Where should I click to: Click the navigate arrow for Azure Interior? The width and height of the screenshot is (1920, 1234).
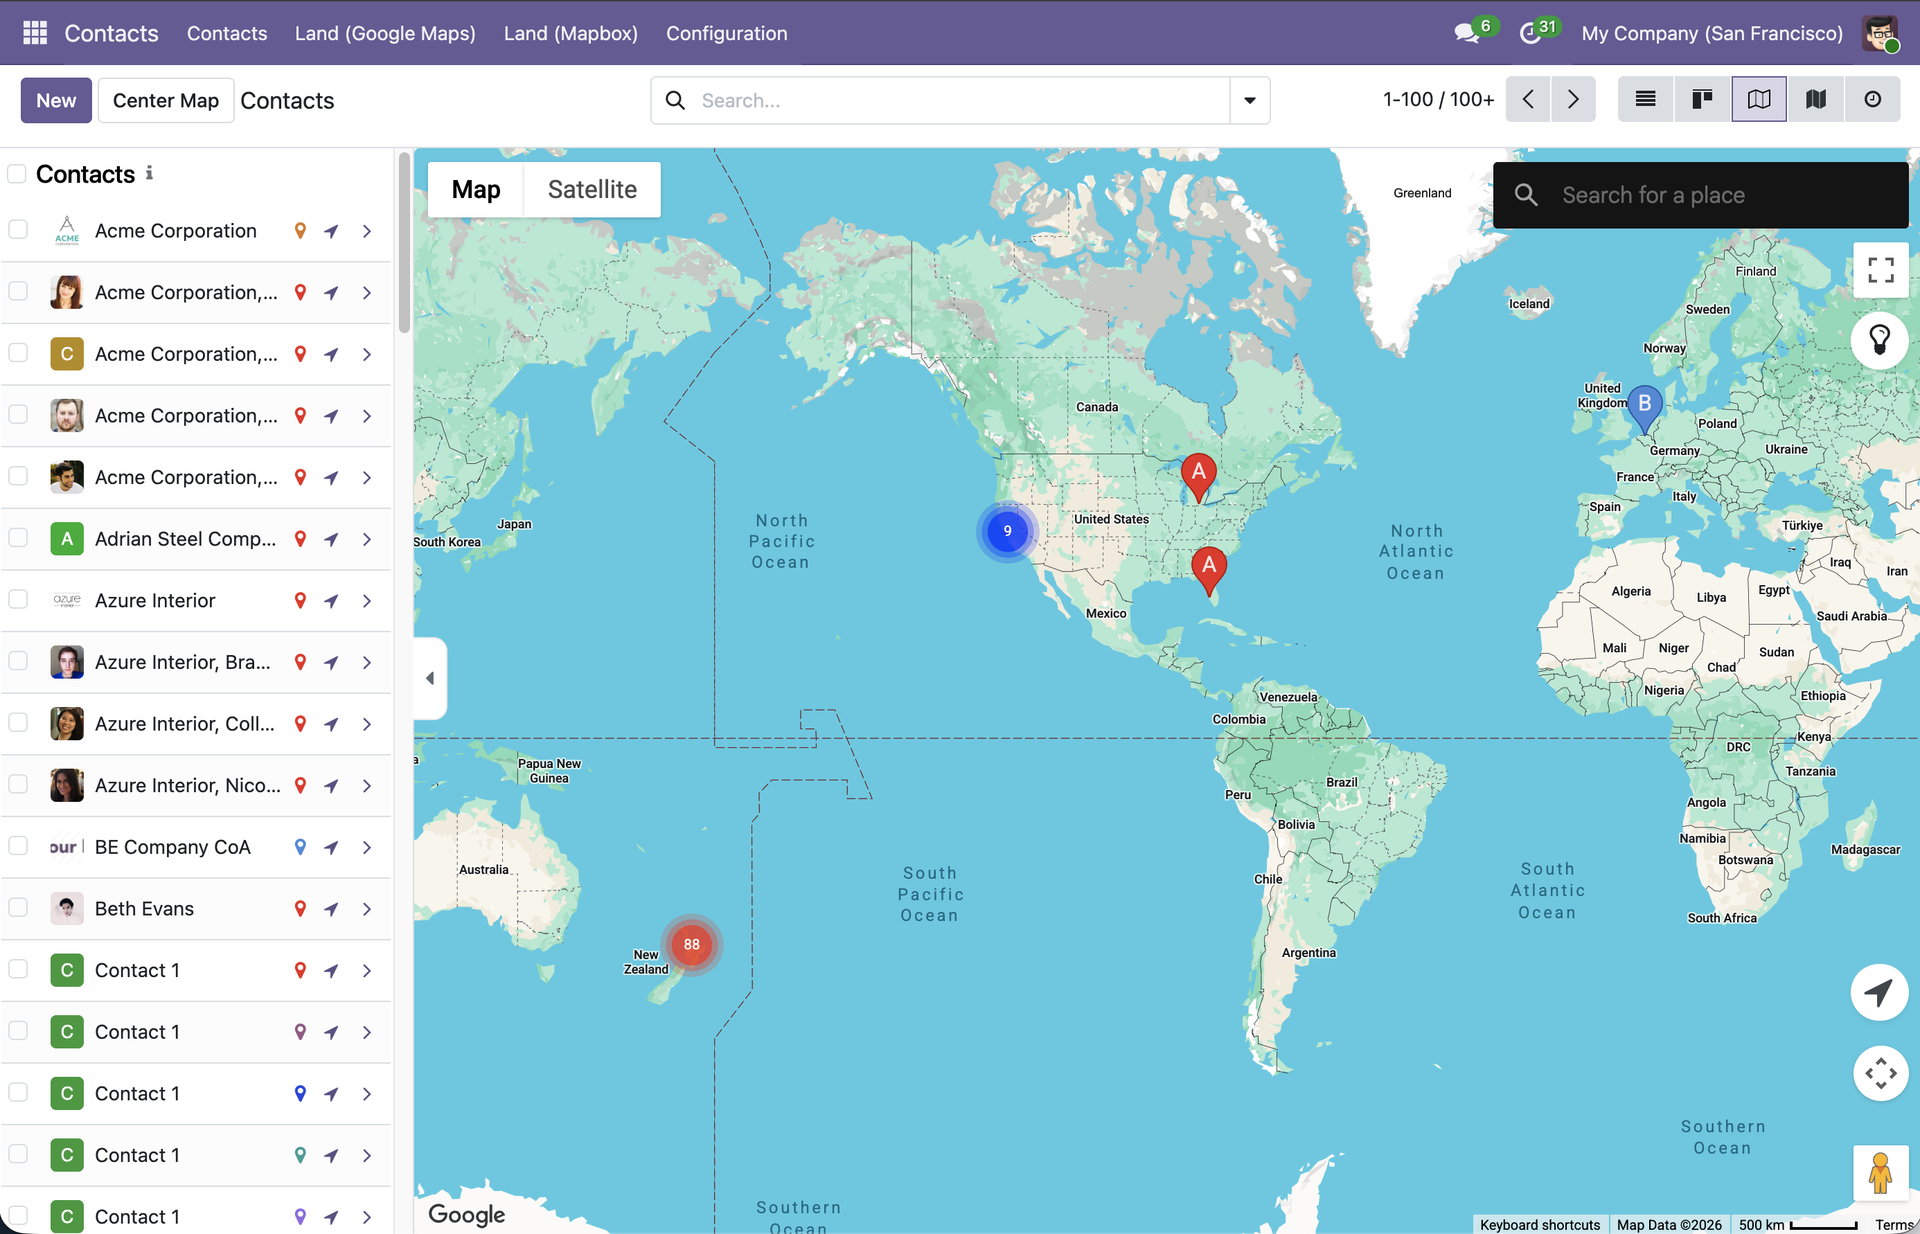point(332,601)
